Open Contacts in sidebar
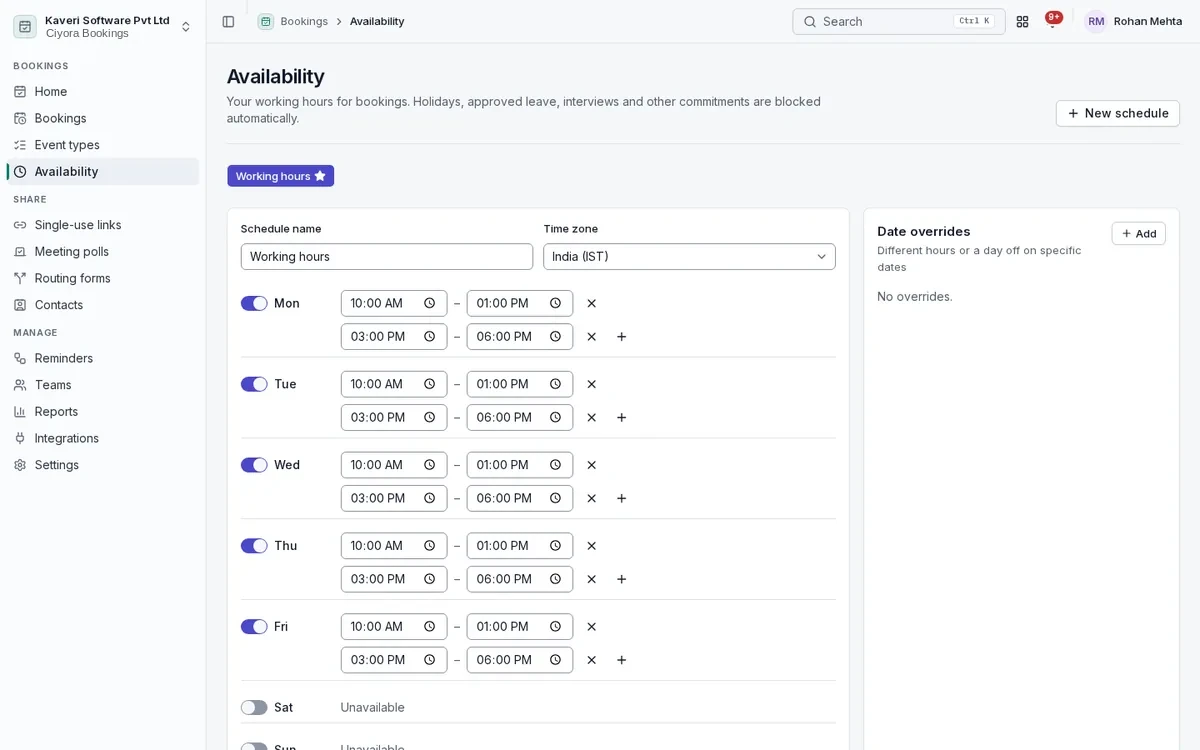This screenshot has height=750, width=1200. point(102,305)
